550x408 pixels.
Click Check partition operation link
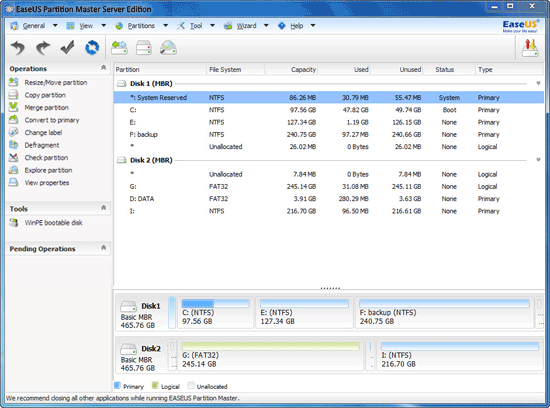pos(46,158)
